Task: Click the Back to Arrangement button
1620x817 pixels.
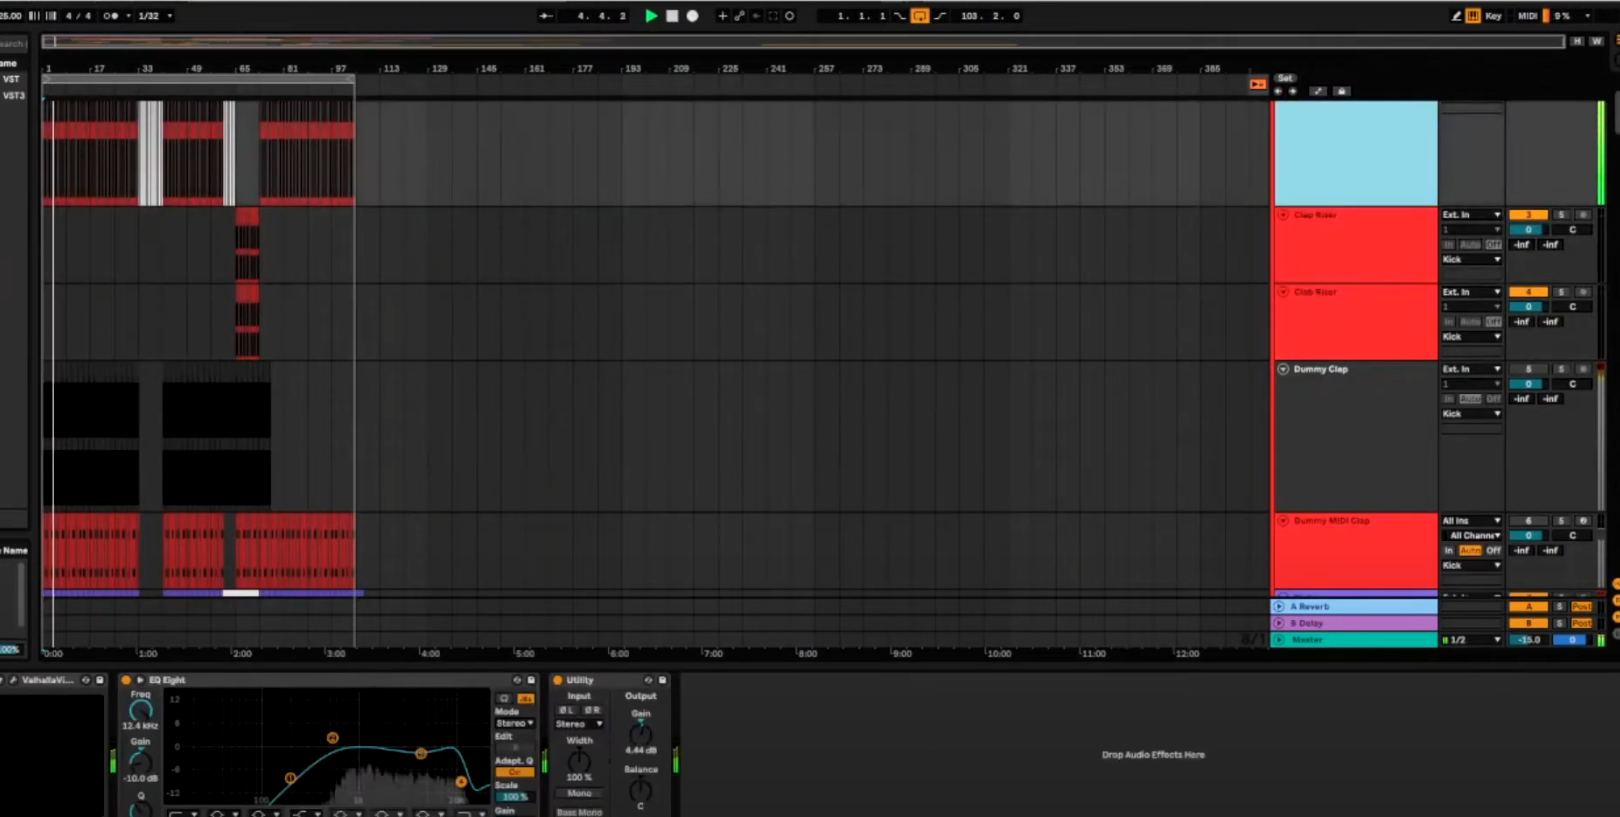Action: coord(1257,84)
